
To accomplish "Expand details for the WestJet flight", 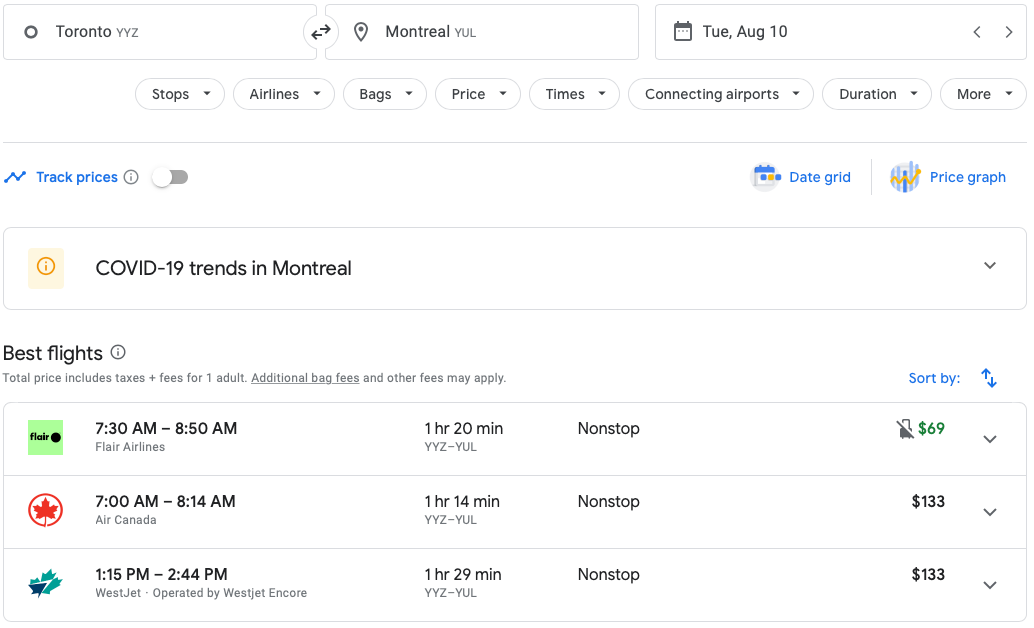I will [x=989, y=585].
